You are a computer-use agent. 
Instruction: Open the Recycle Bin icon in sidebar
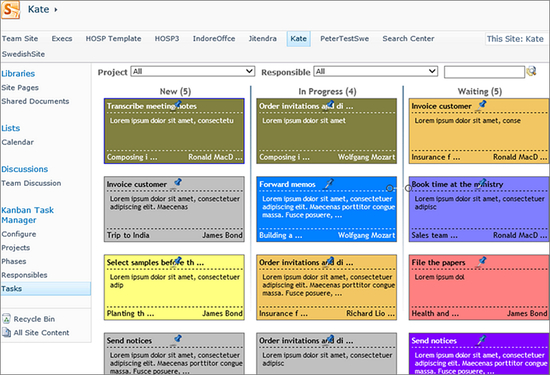pyautogui.click(x=6, y=319)
